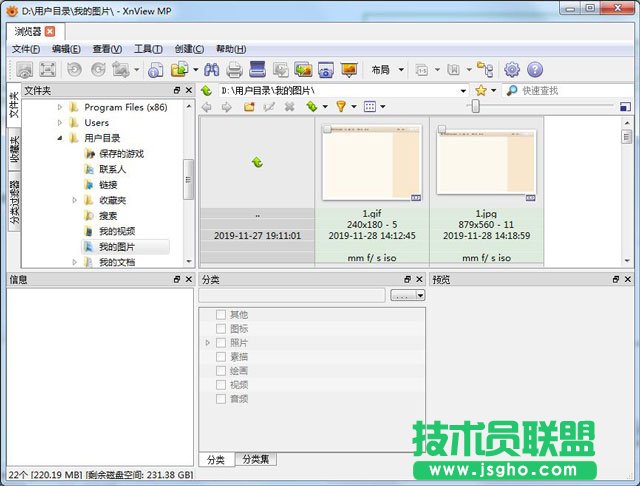Expand the 照片 category tree node
The height and width of the screenshot is (486, 640).
click(208, 343)
